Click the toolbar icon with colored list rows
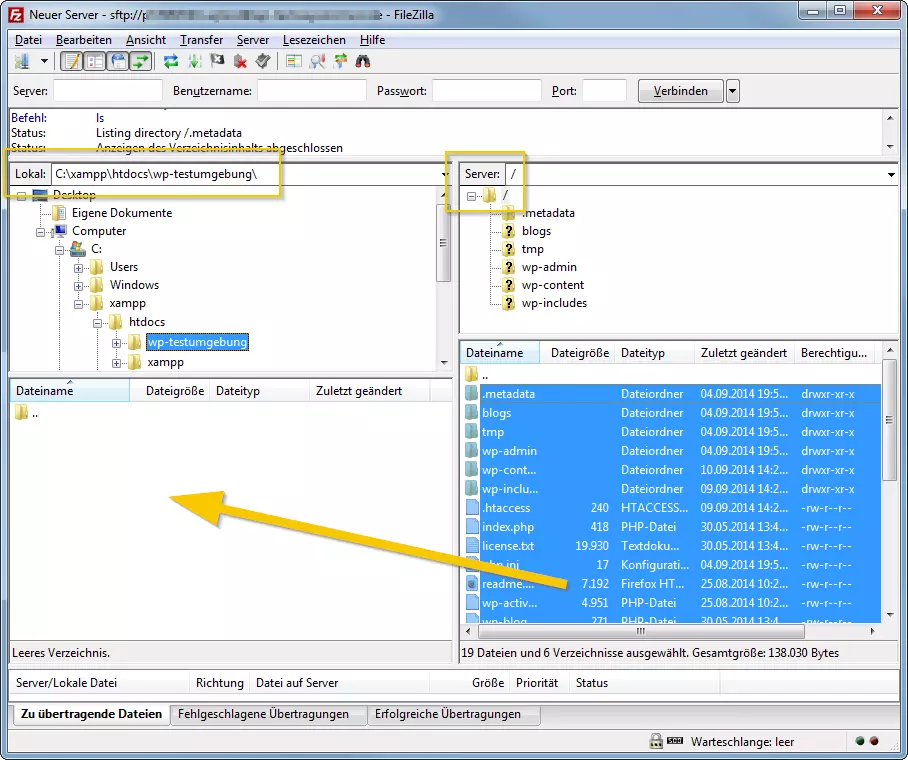908x760 pixels. point(294,61)
